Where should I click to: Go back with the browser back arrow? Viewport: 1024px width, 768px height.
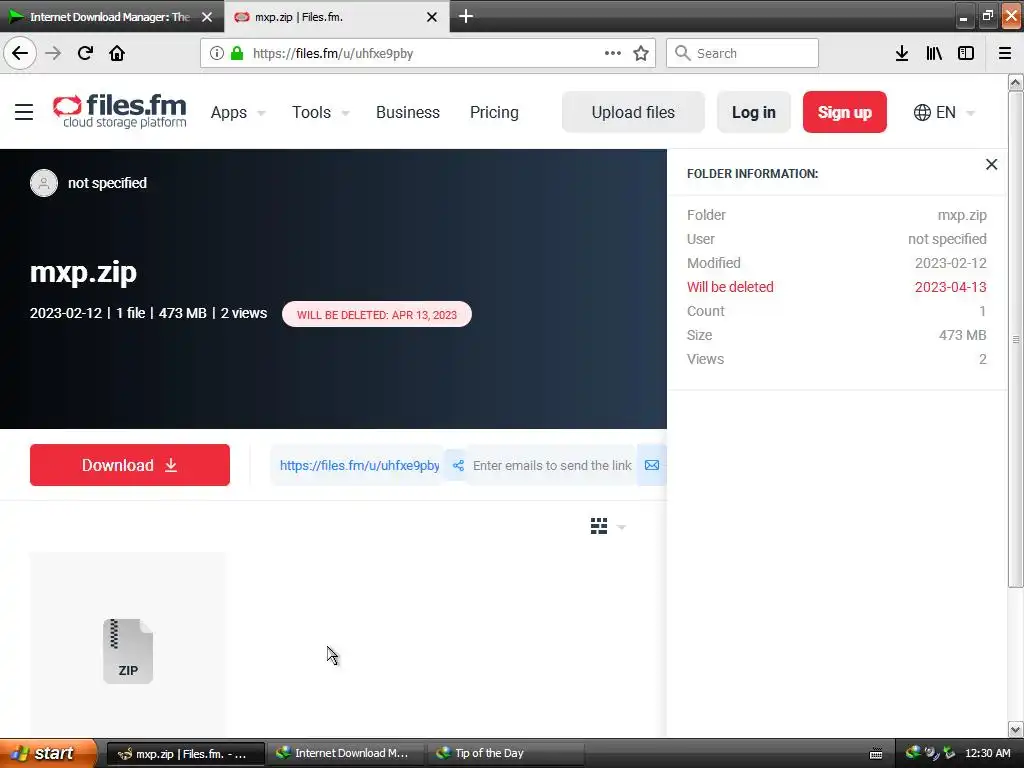coord(20,53)
